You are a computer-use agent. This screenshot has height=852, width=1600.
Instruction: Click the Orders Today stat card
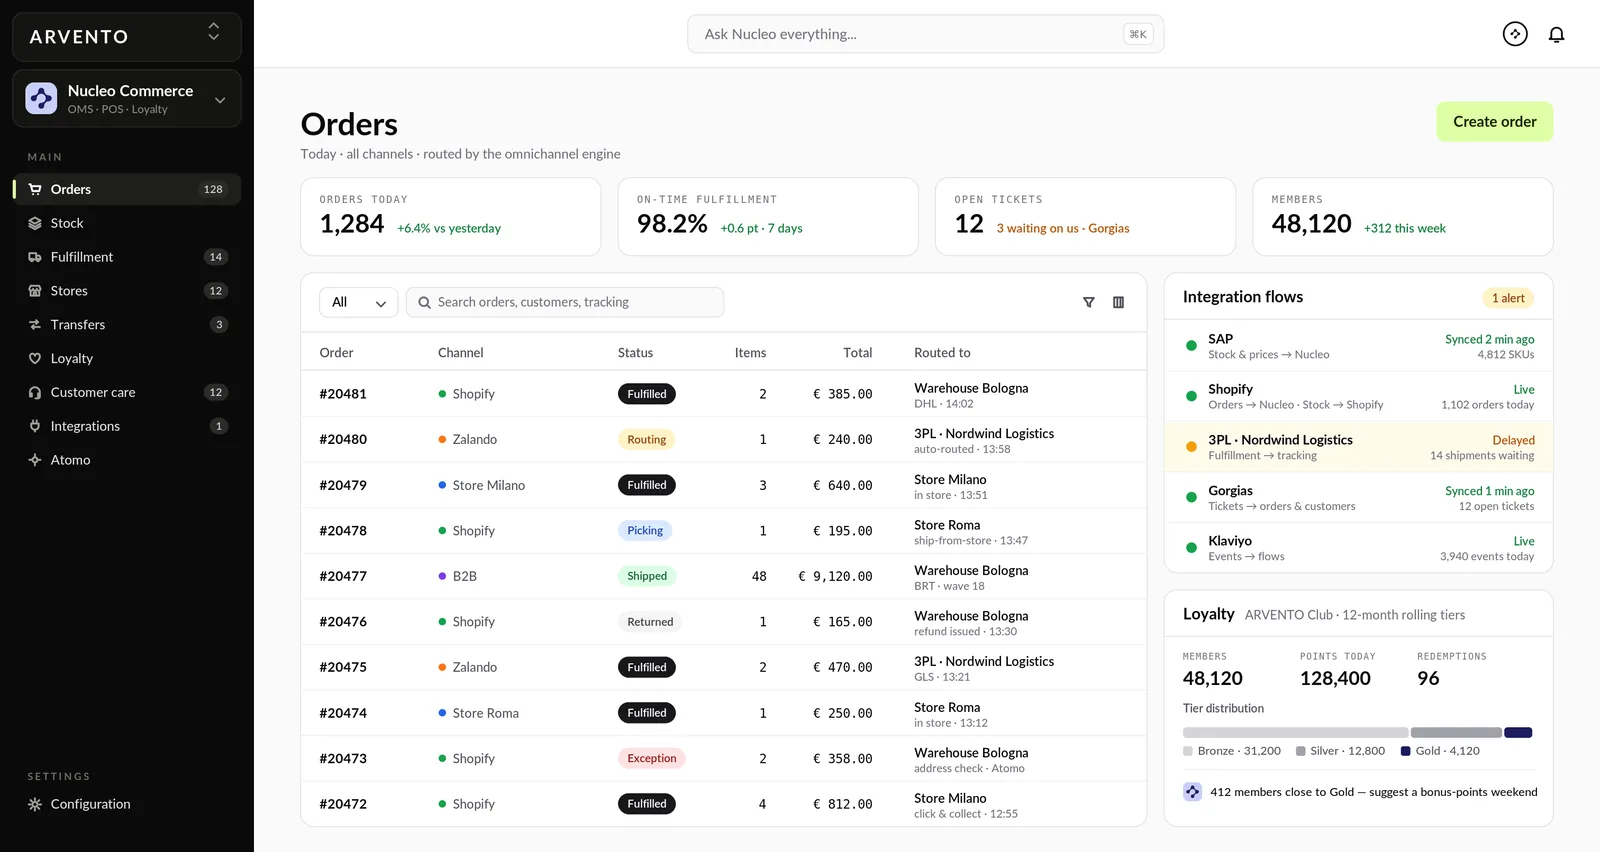click(451, 217)
